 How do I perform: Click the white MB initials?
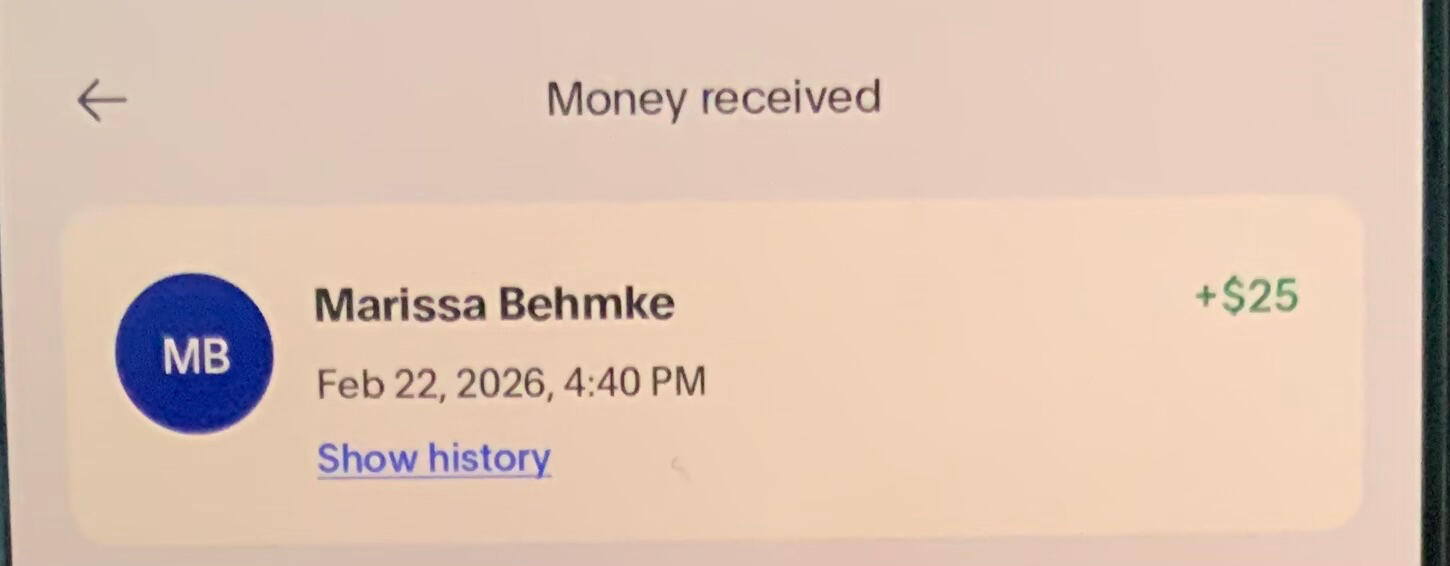[196, 357]
